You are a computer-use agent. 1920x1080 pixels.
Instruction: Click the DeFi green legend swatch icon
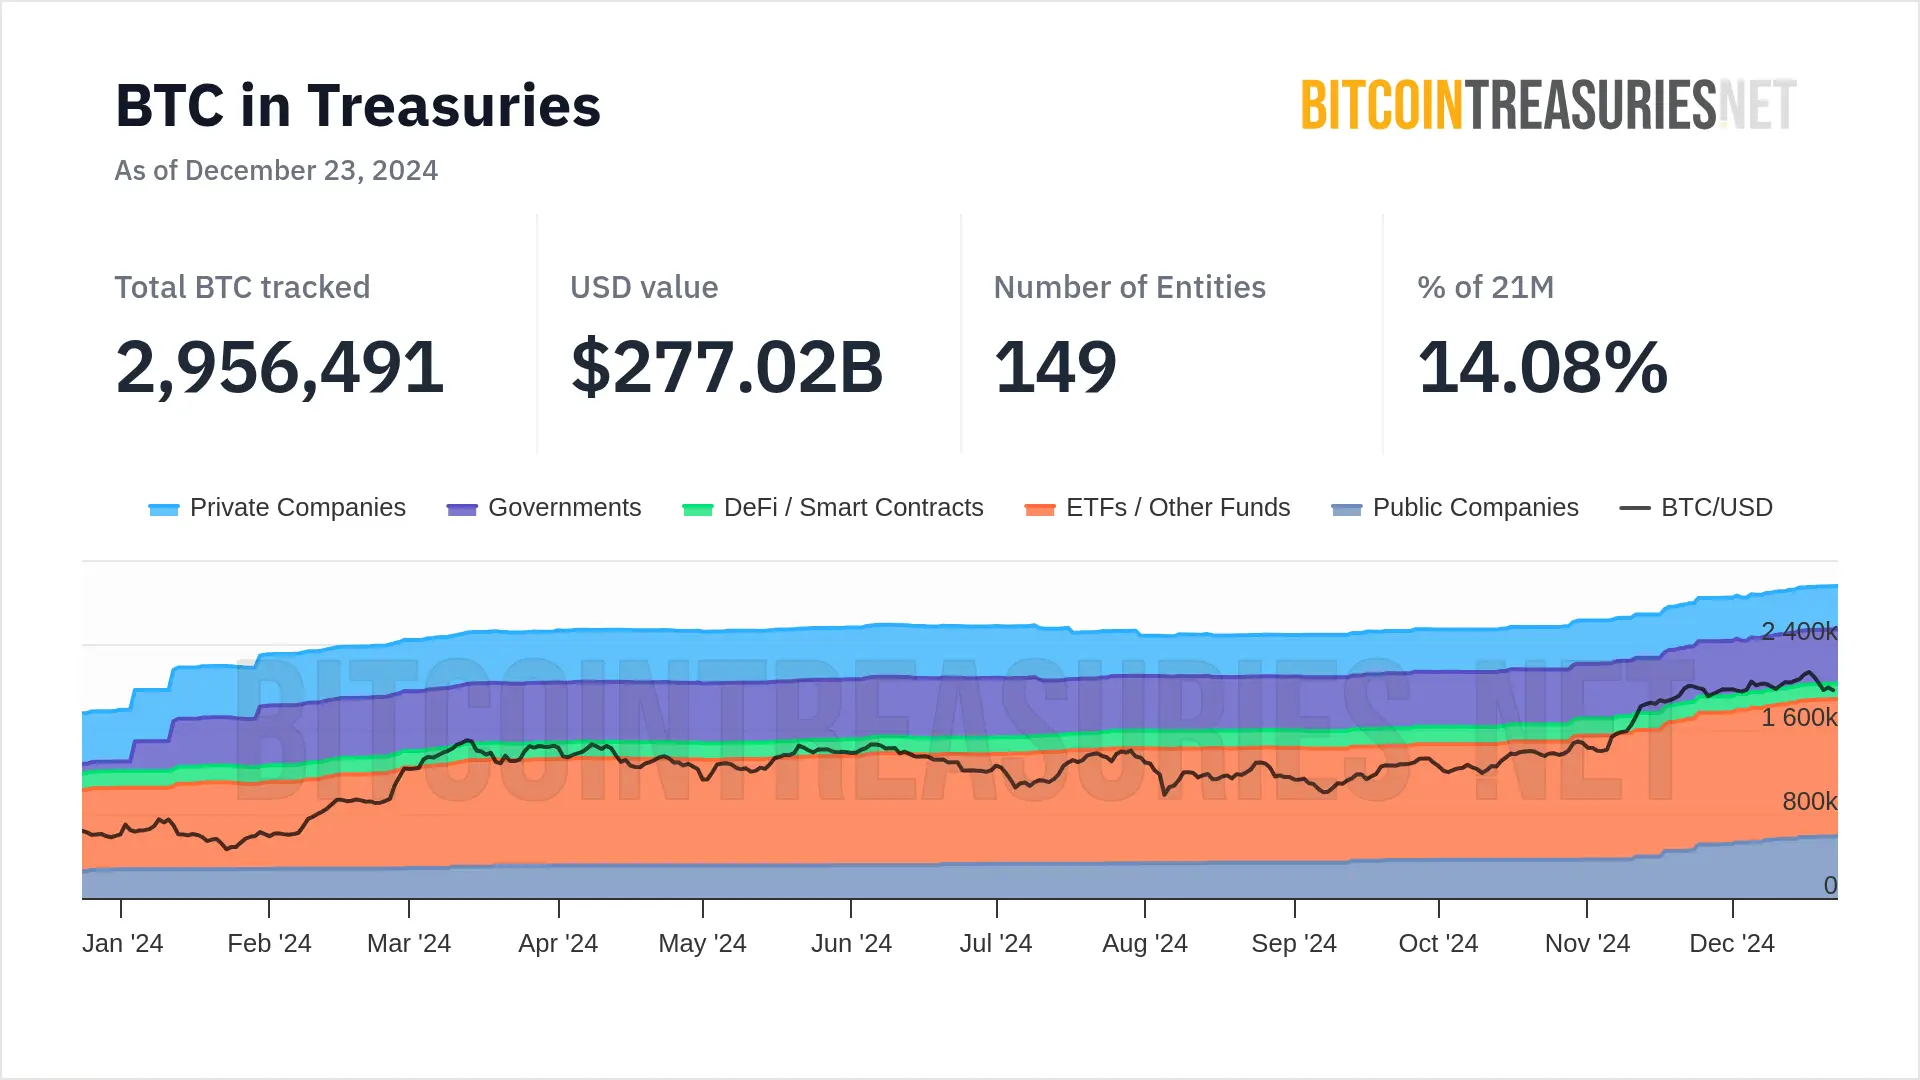click(697, 509)
